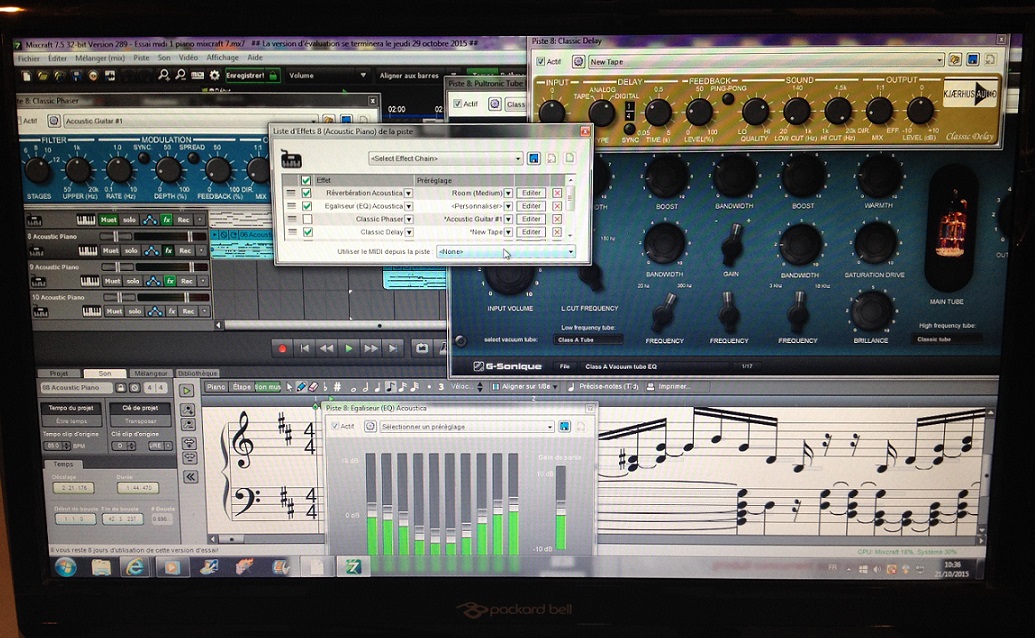Viewport: 1035px width, 638px height.
Task: Click the zoom-in magnifier in the main toolbar
Action: pyautogui.click(x=164, y=75)
